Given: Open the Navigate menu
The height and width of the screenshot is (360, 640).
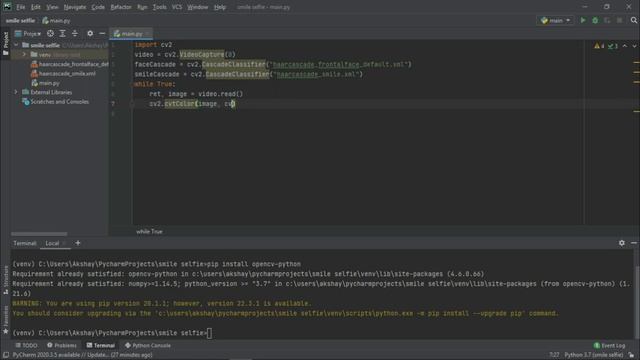Looking at the screenshot, I should [75, 7].
